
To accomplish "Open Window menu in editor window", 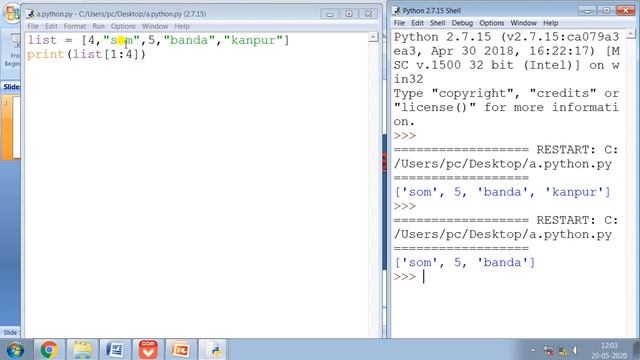I will coord(155,26).
